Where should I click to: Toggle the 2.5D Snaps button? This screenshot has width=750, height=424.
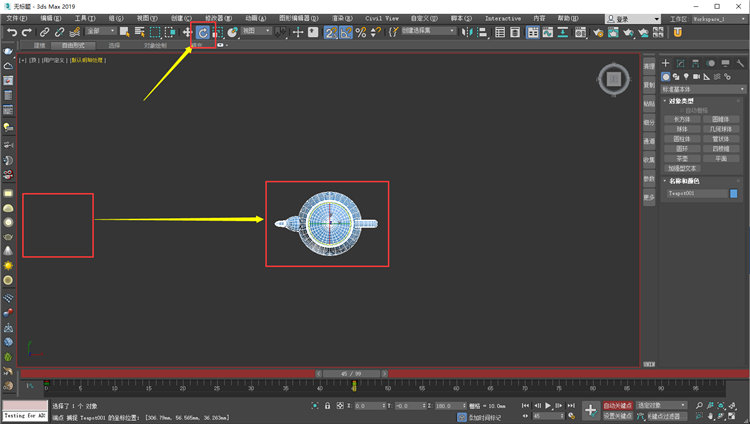[331, 32]
